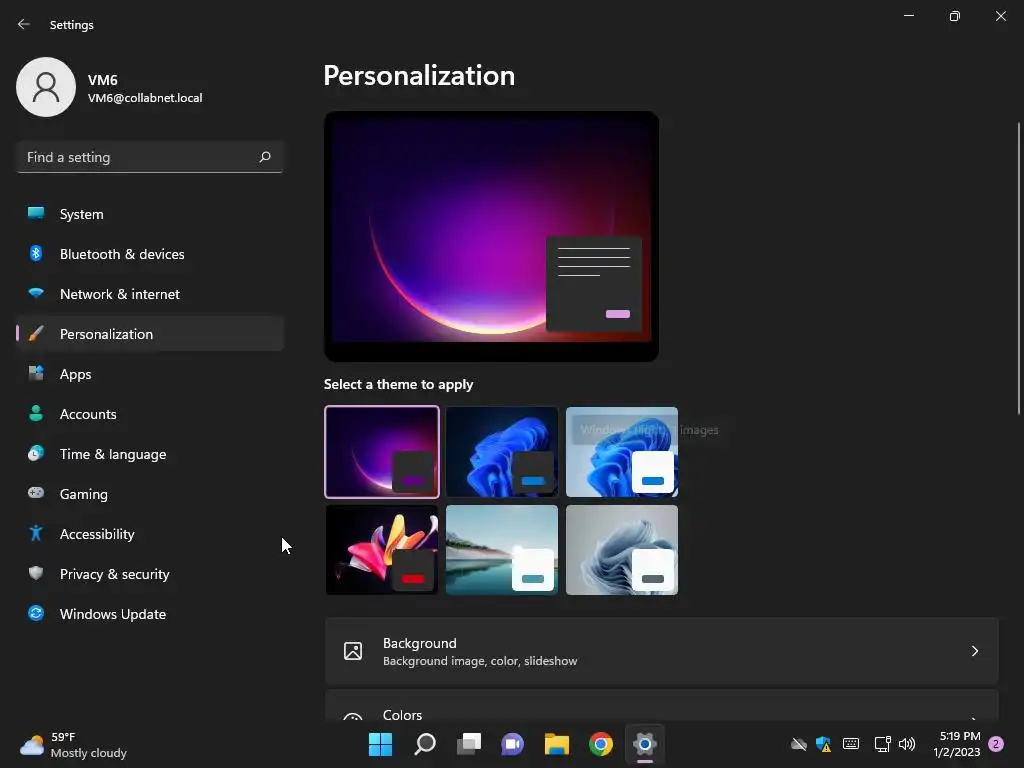Screen dimensions: 1024x768
Task: Click the Accounts person icon
Action: click(x=36, y=413)
